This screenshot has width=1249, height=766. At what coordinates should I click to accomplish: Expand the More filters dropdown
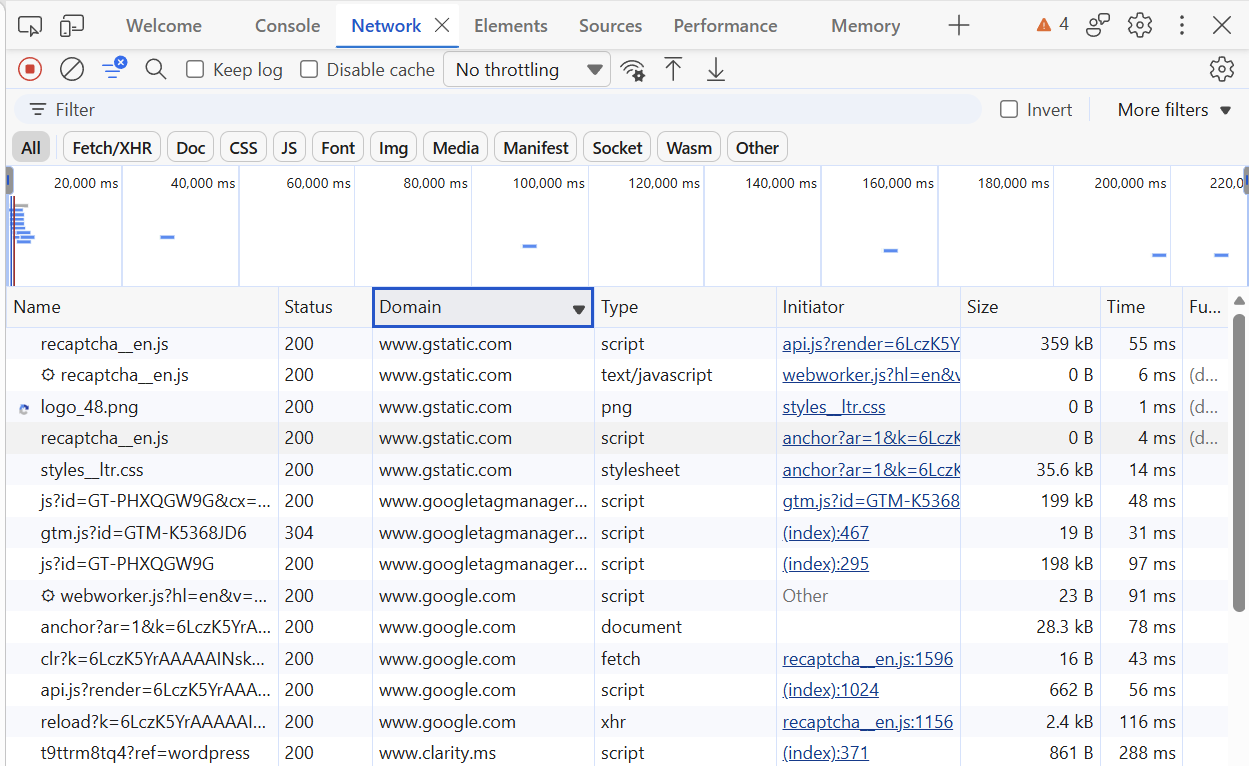tap(1174, 109)
